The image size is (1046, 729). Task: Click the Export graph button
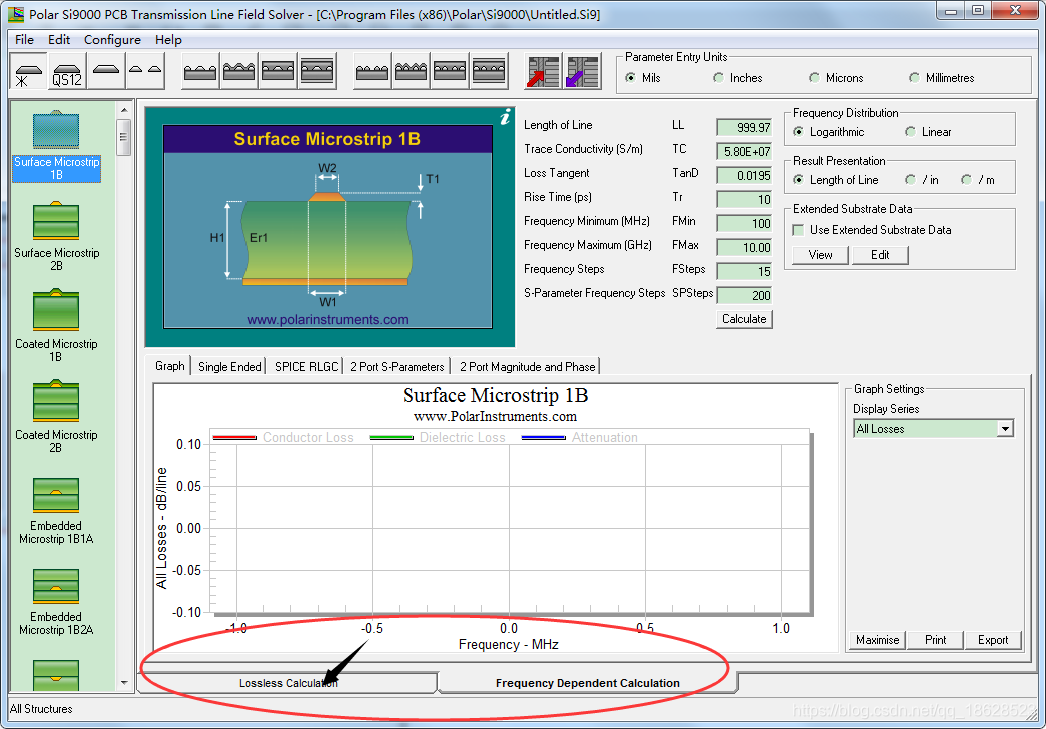(x=993, y=640)
